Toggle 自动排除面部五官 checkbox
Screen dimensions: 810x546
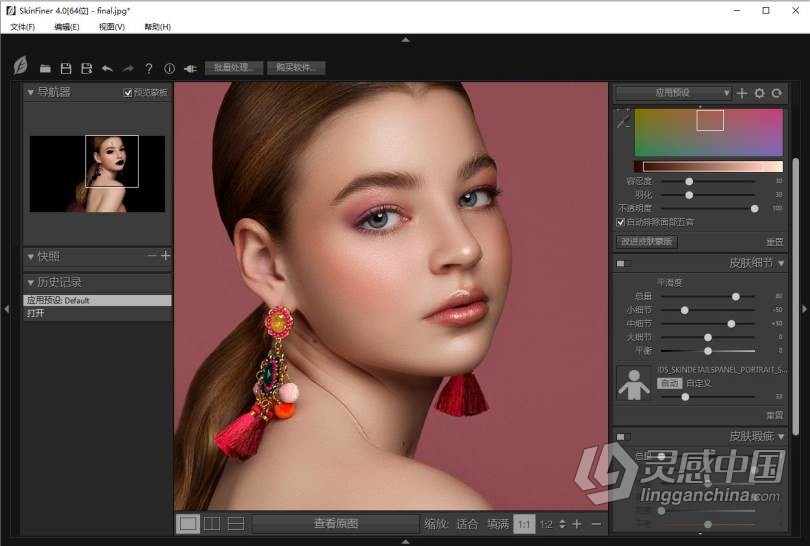[x=621, y=222]
